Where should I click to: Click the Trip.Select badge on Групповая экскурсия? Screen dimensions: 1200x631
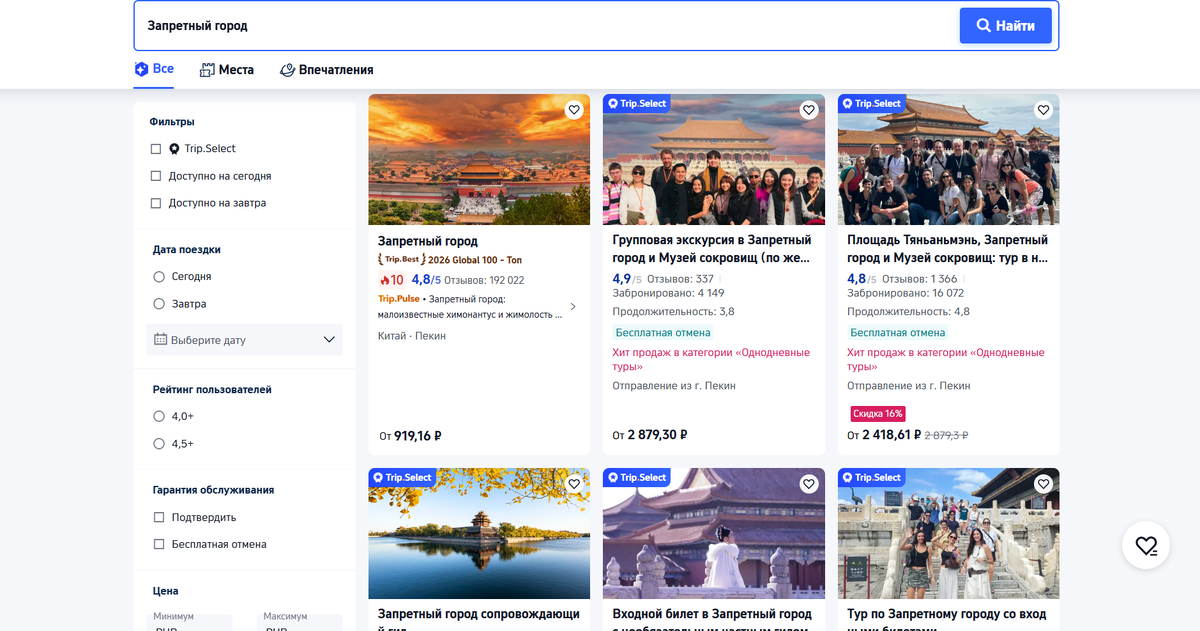637,103
